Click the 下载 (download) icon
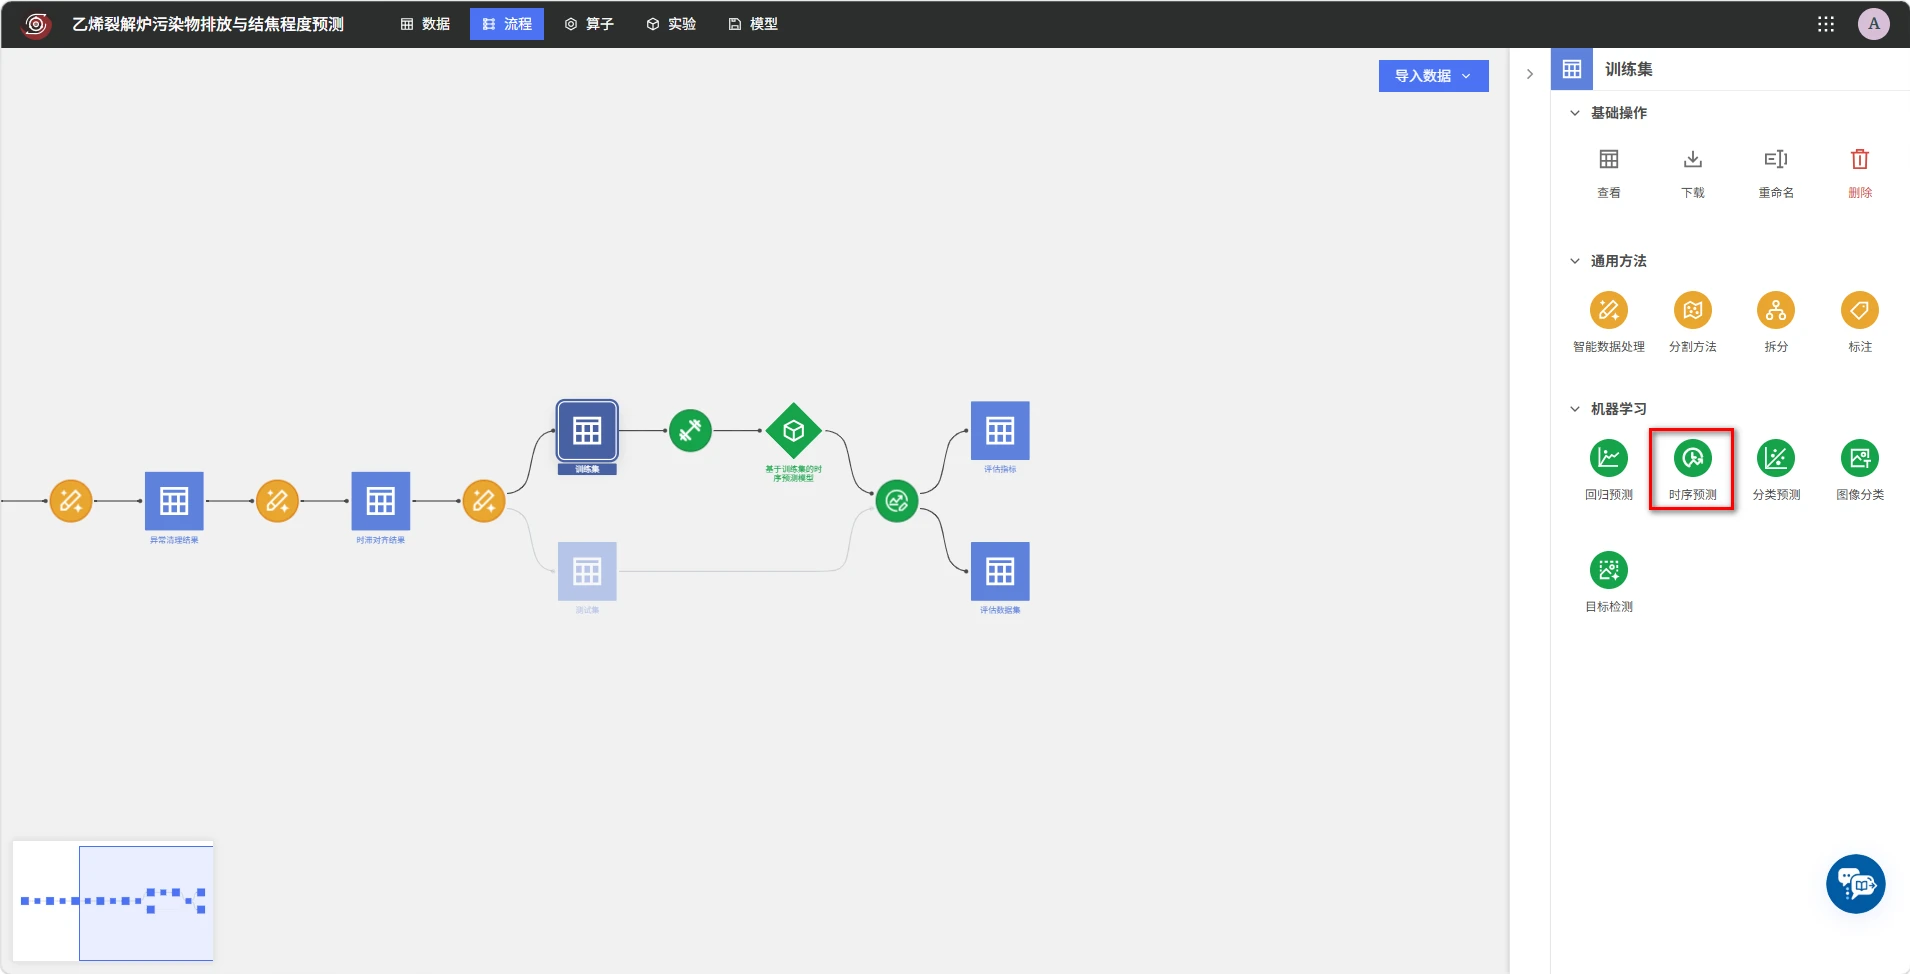This screenshot has width=1910, height=974. [1692, 159]
